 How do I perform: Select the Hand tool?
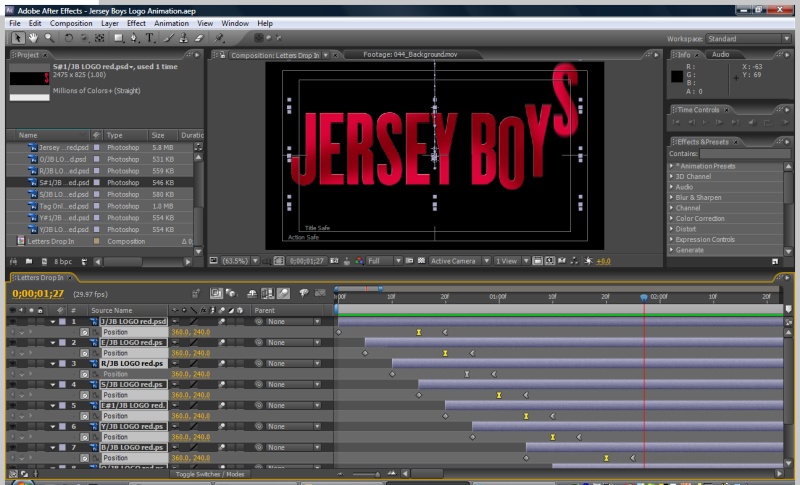click(32, 38)
